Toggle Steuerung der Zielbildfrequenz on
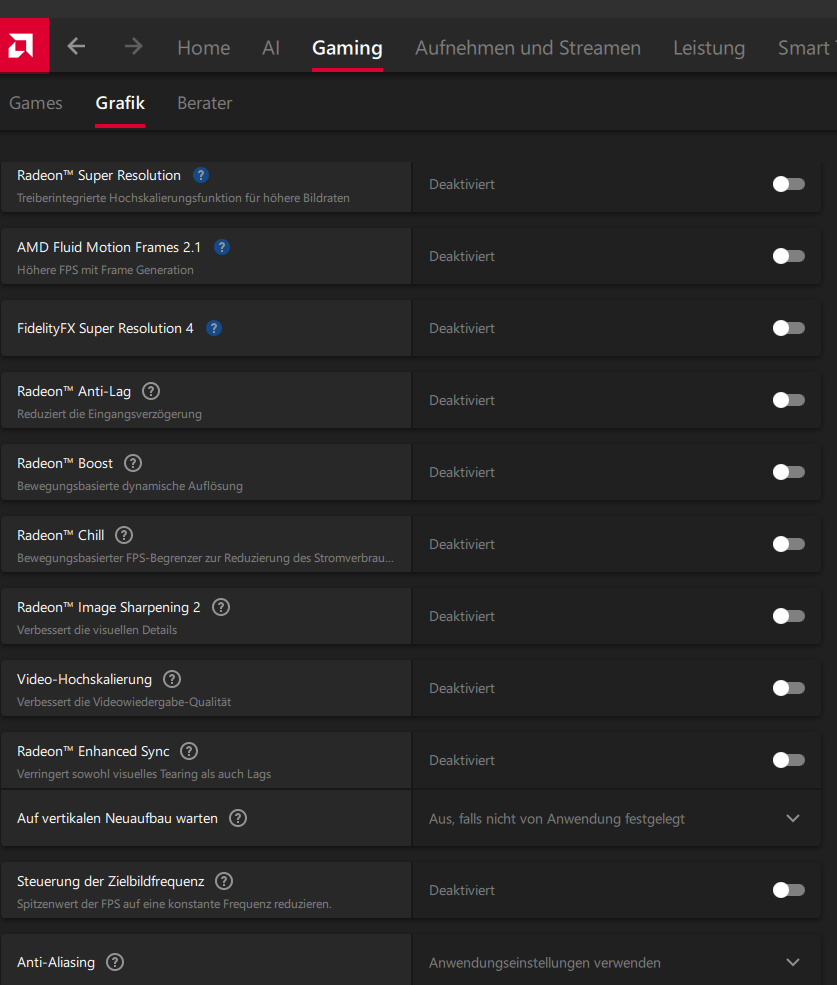The image size is (837, 985). (789, 890)
